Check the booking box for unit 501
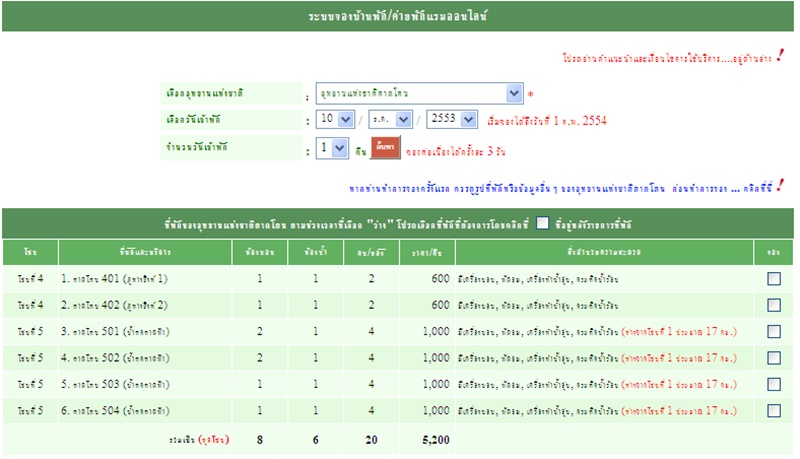Viewport: 800px width, 459px height. (x=774, y=331)
